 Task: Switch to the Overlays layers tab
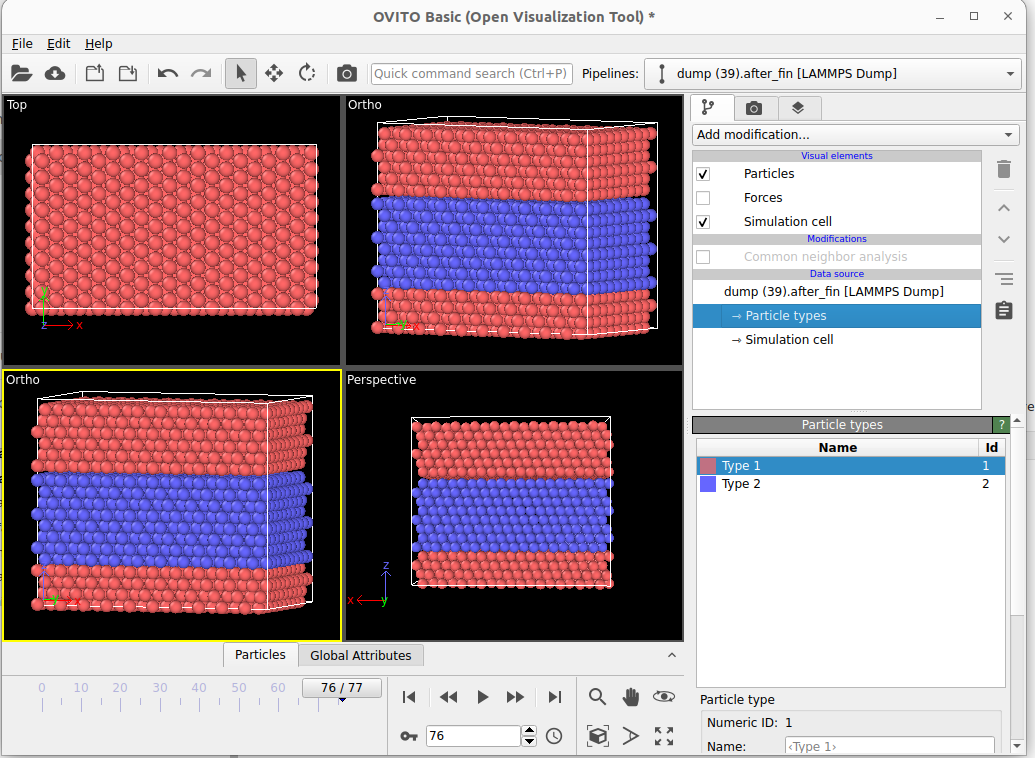pos(798,108)
